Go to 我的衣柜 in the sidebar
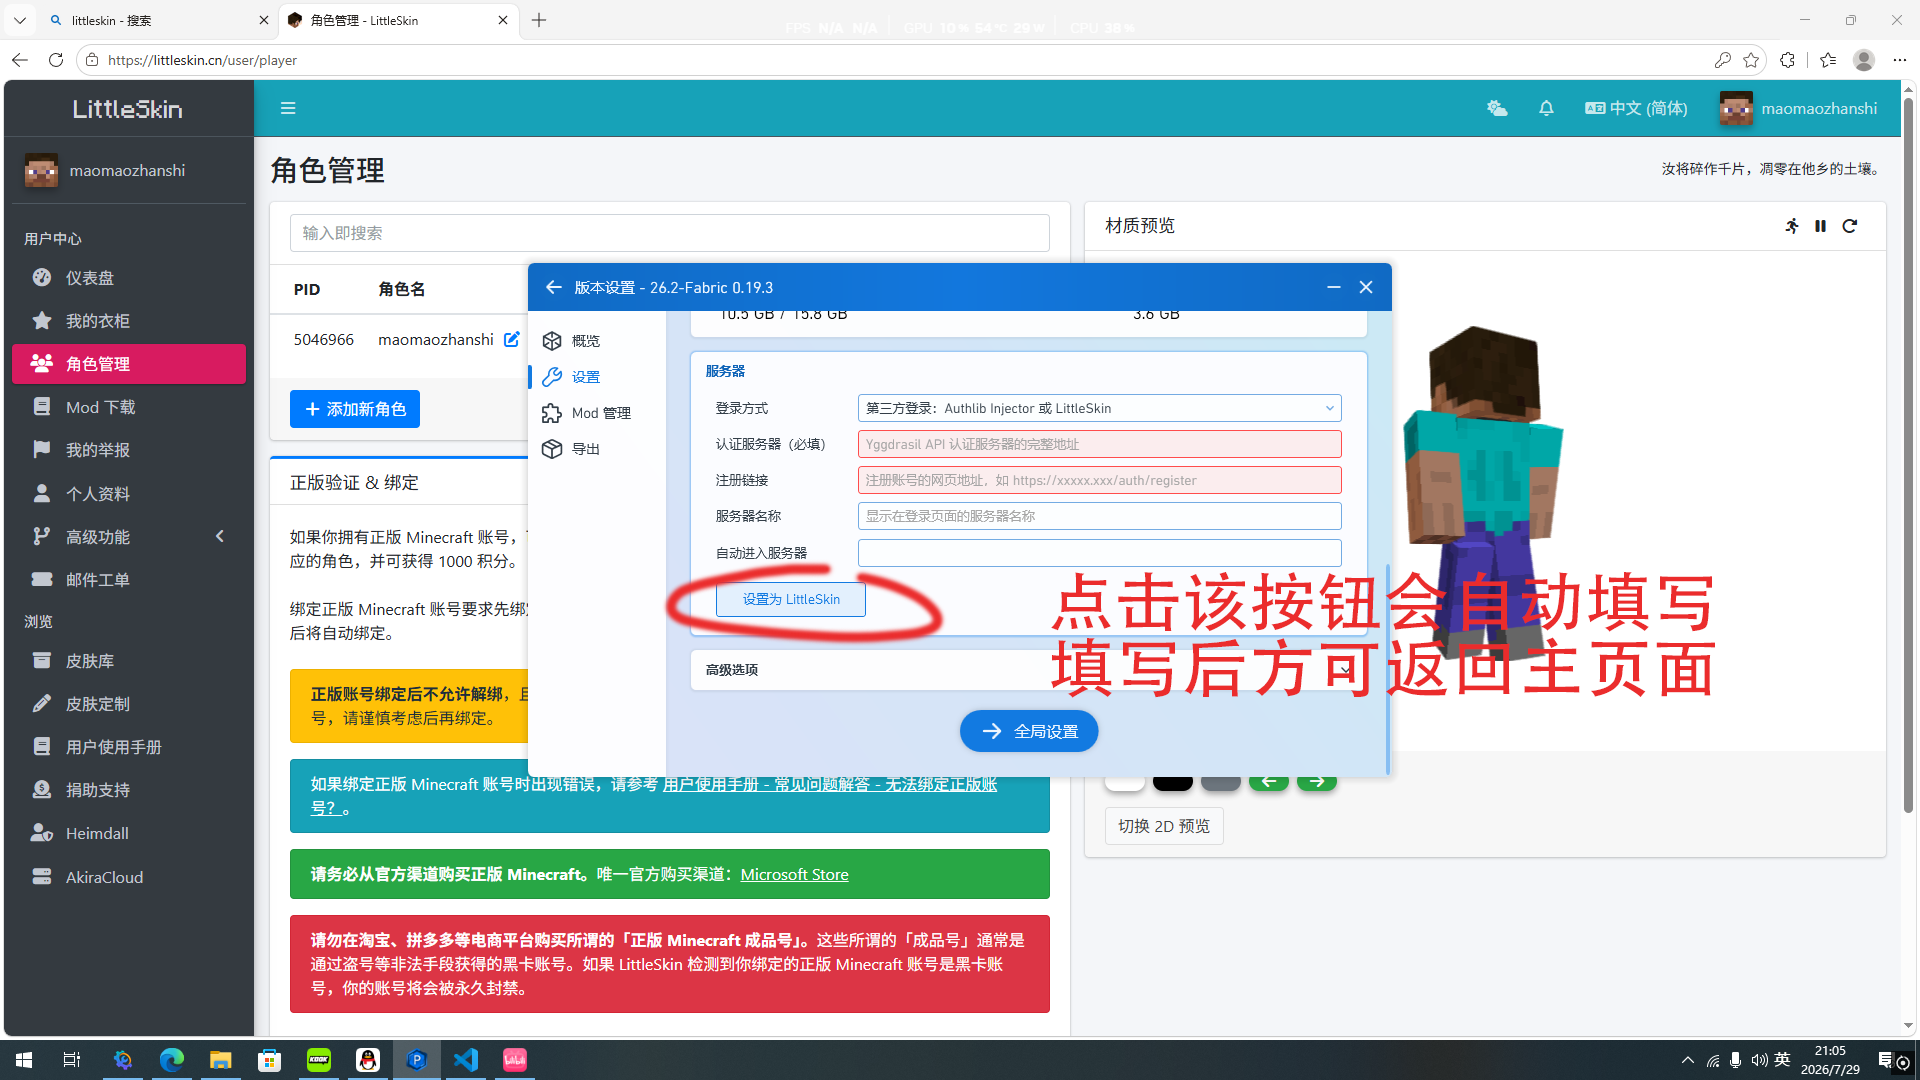 129,321
